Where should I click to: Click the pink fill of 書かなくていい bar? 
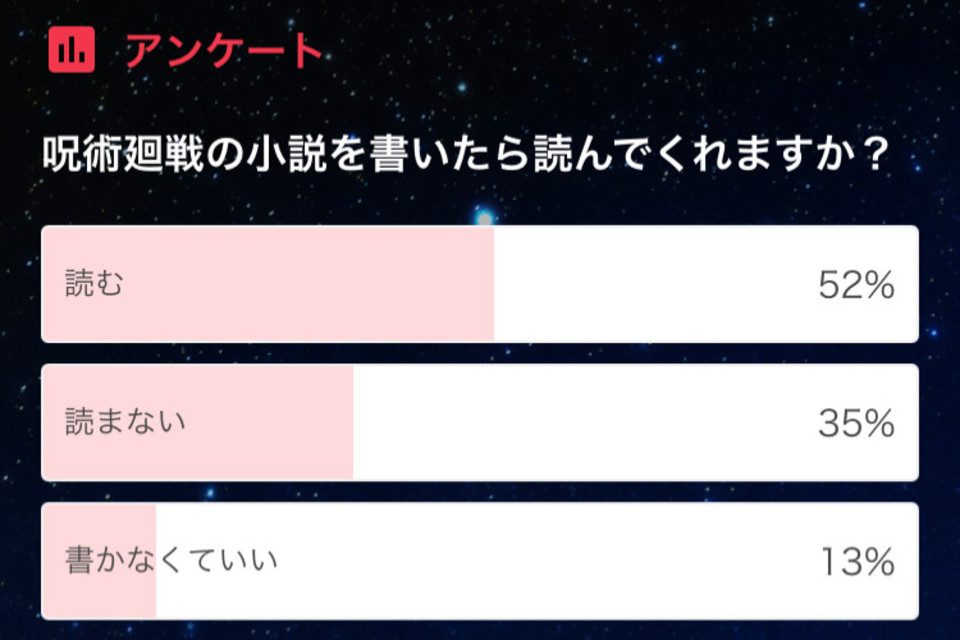pos(99,561)
